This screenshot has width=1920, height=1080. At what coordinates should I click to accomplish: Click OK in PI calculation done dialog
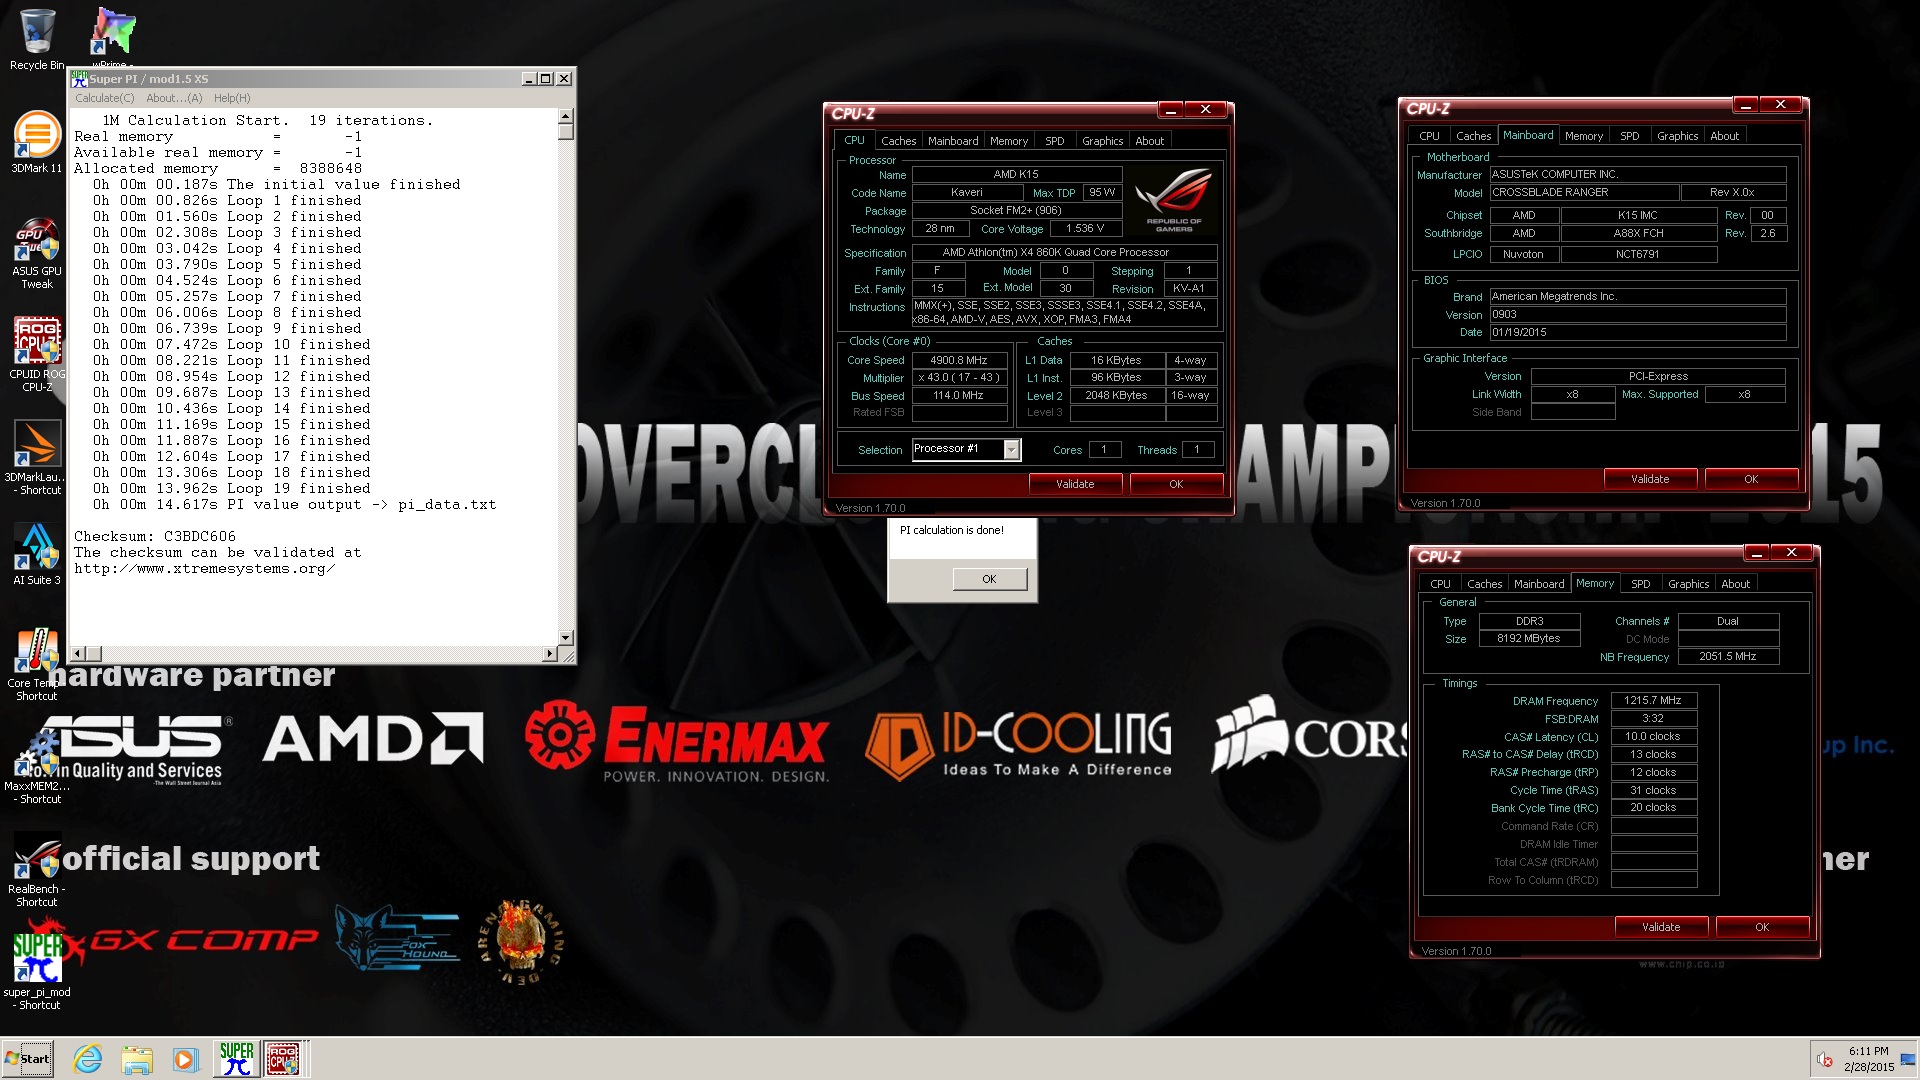tap(989, 579)
